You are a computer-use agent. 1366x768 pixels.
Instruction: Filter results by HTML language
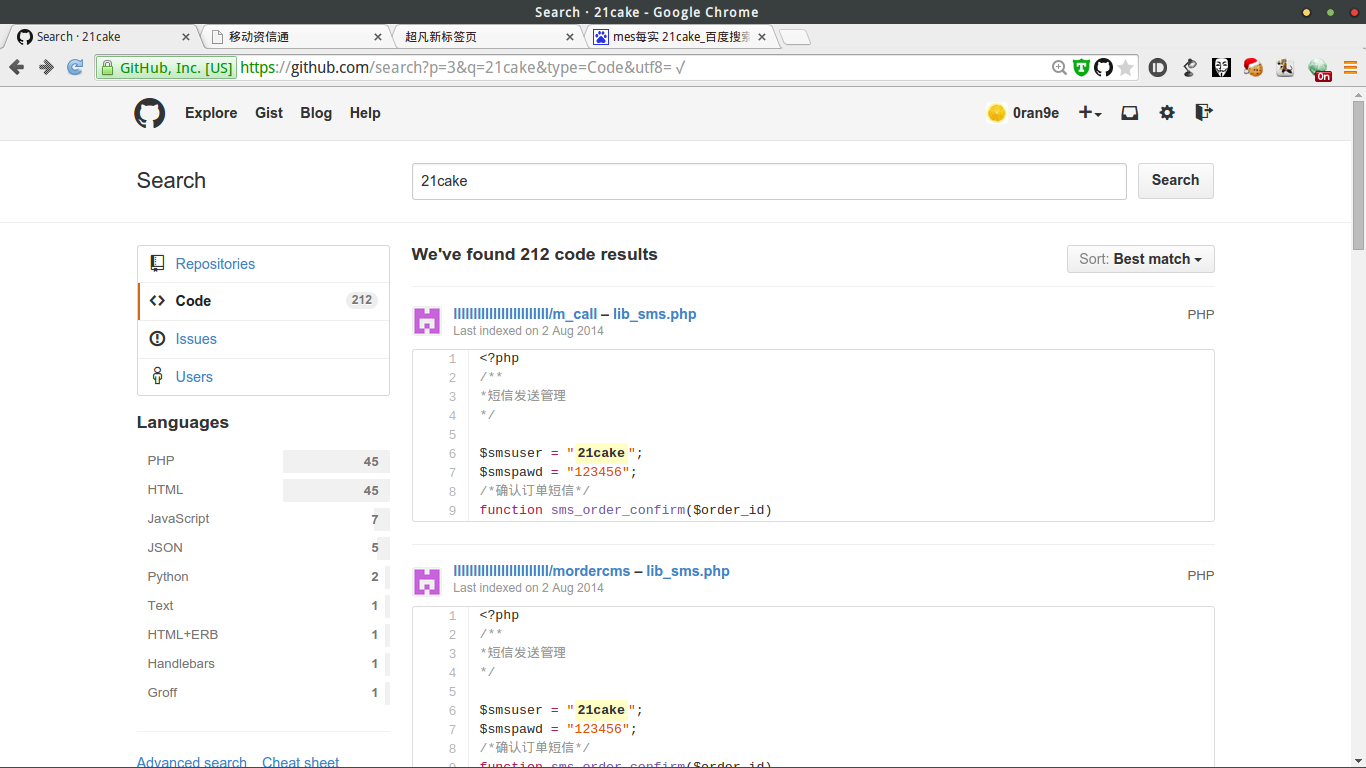click(x=263, y=490)
